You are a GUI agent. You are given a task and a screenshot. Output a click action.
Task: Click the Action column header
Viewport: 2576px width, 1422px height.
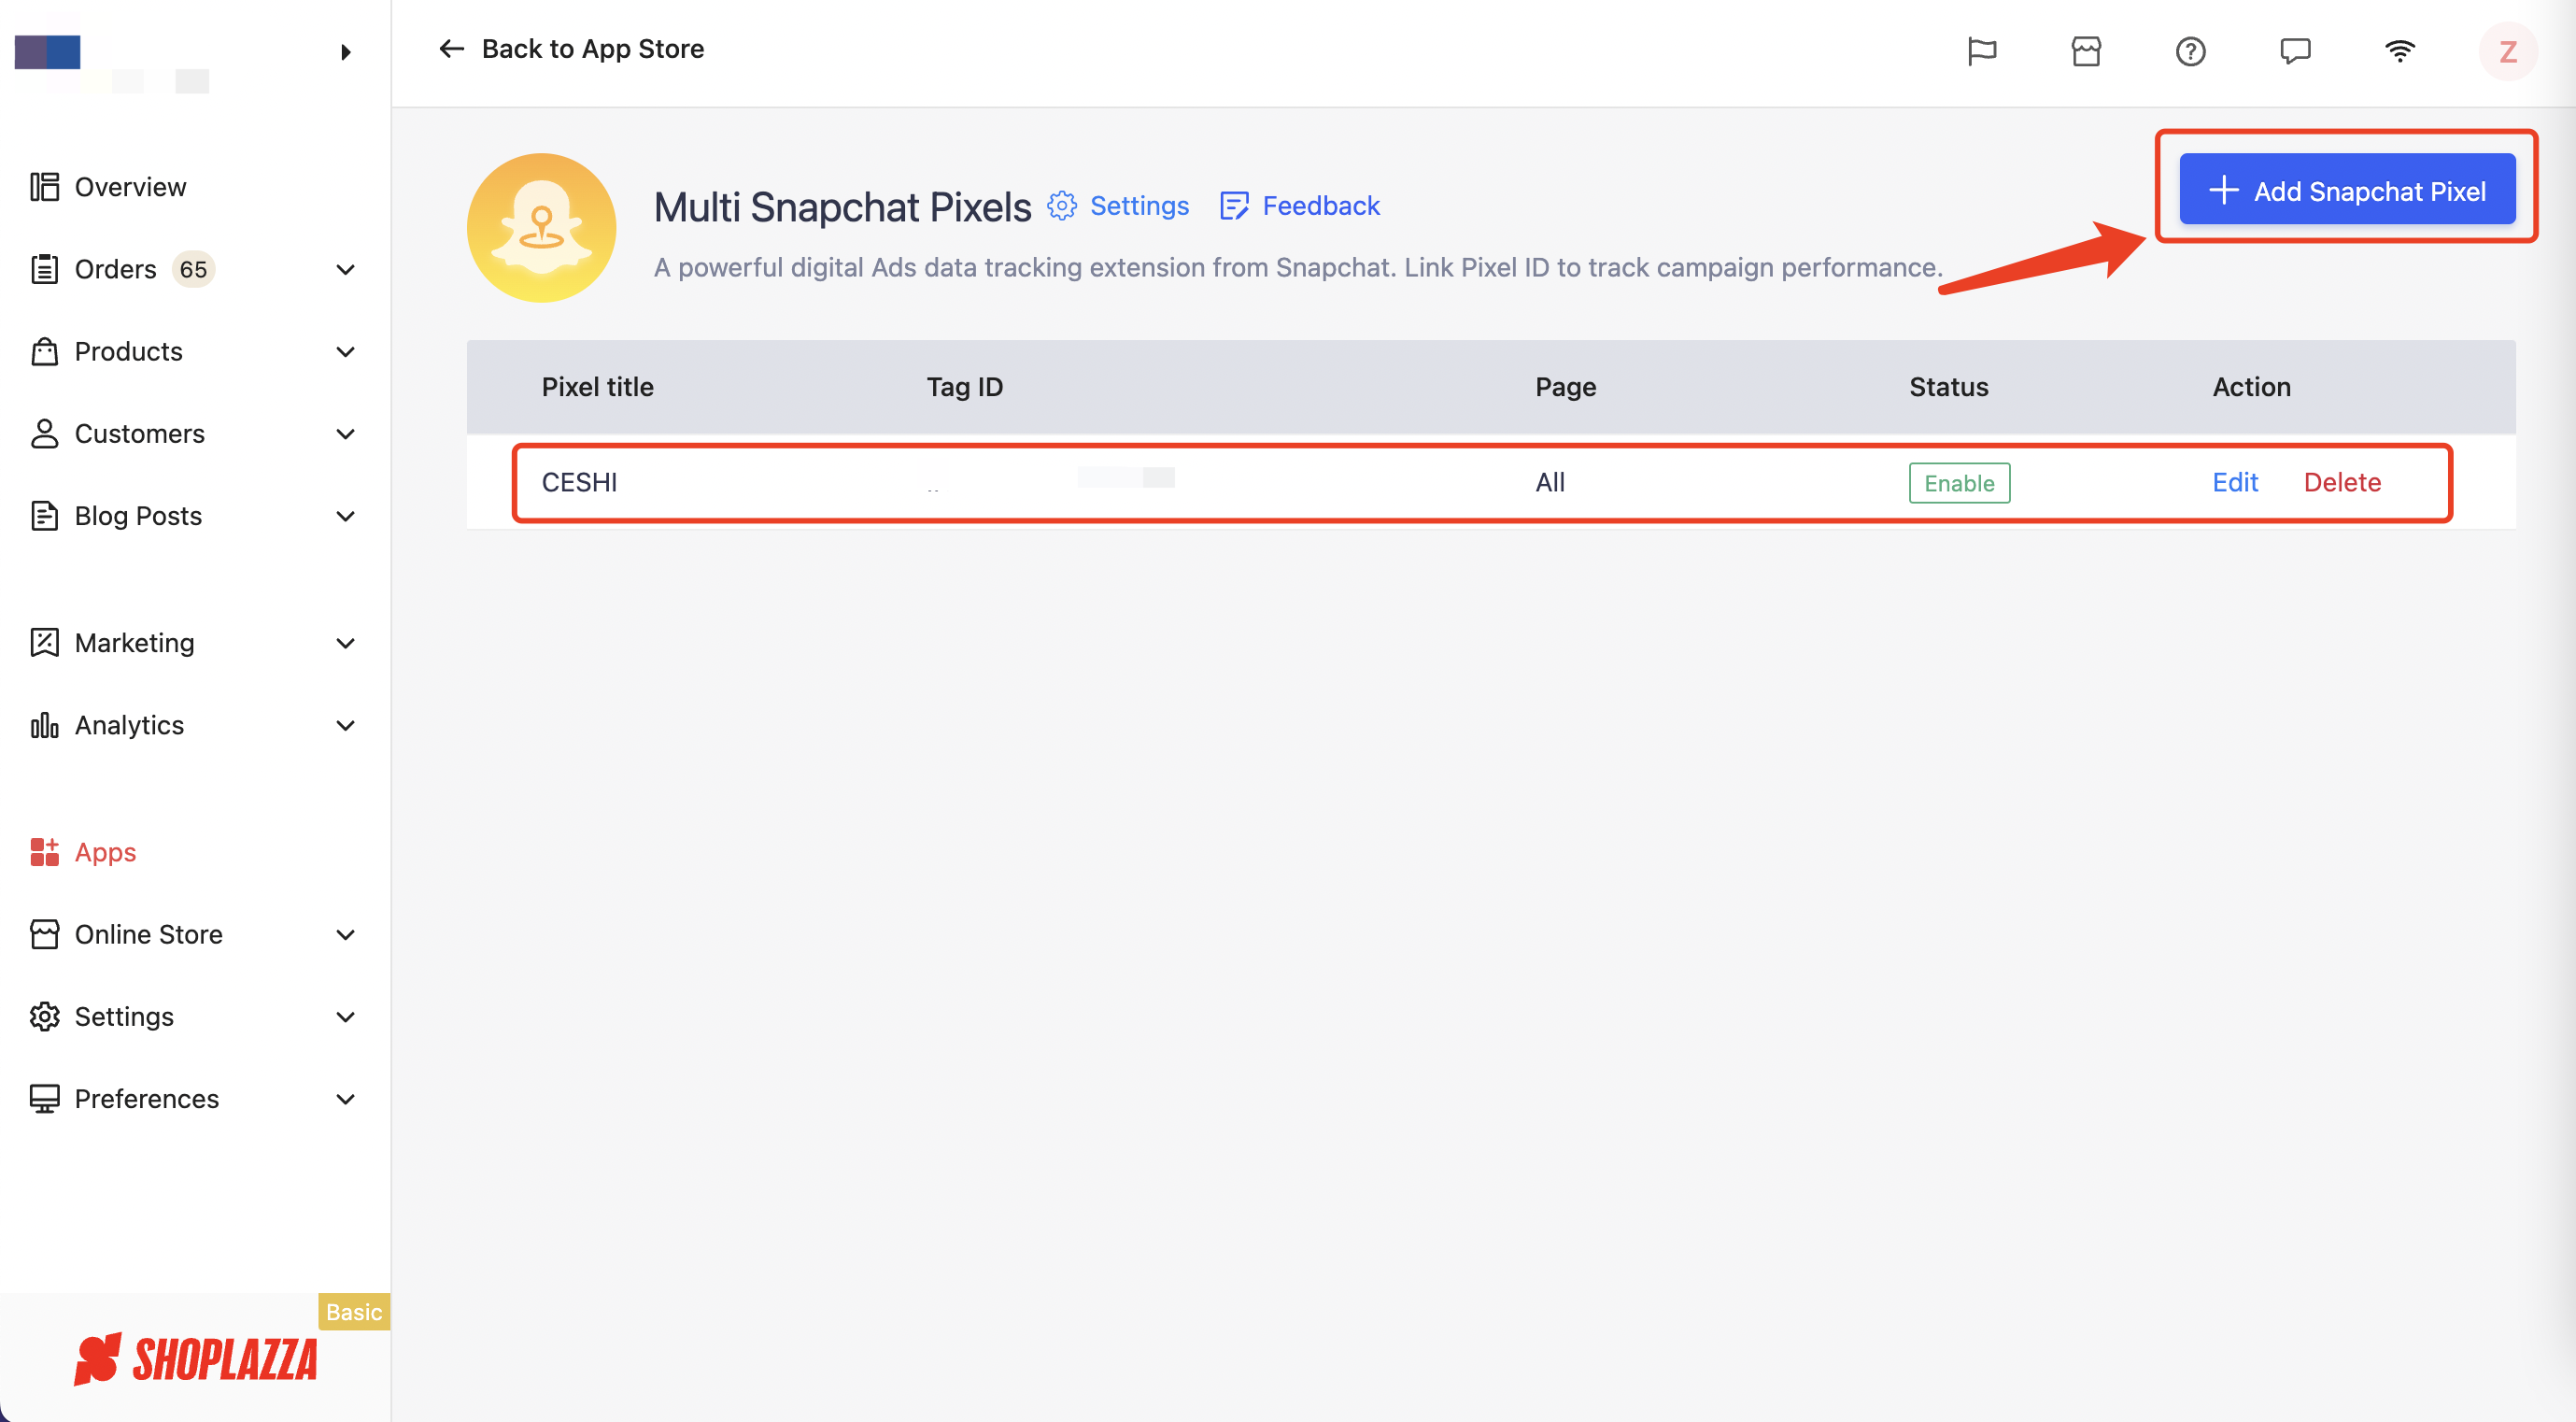(x=2250, y=387)
